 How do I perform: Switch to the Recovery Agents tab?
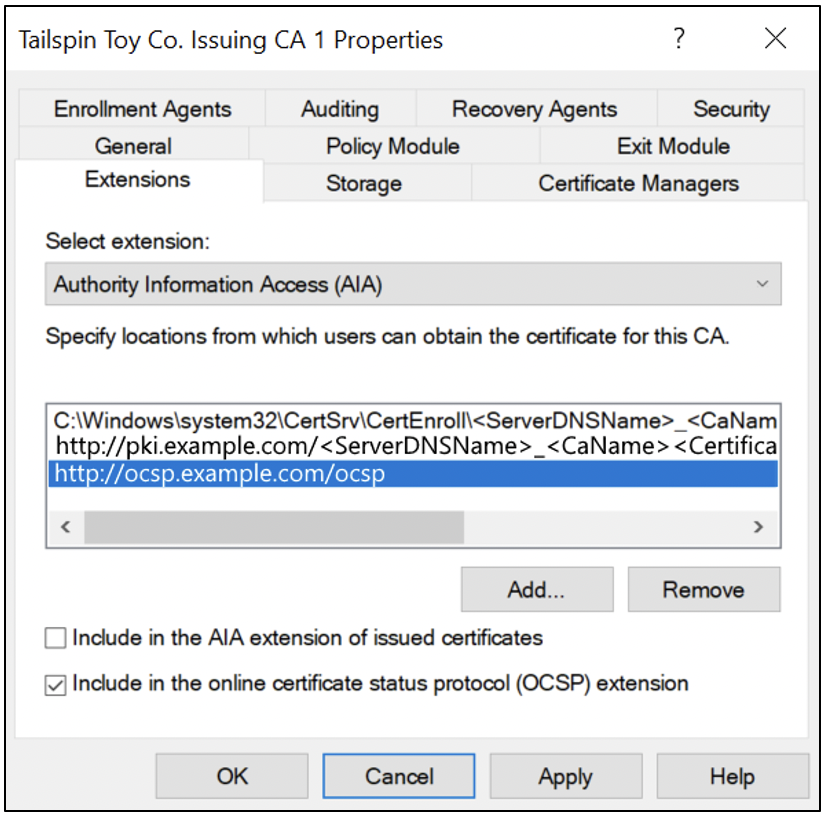click(535, 109)
